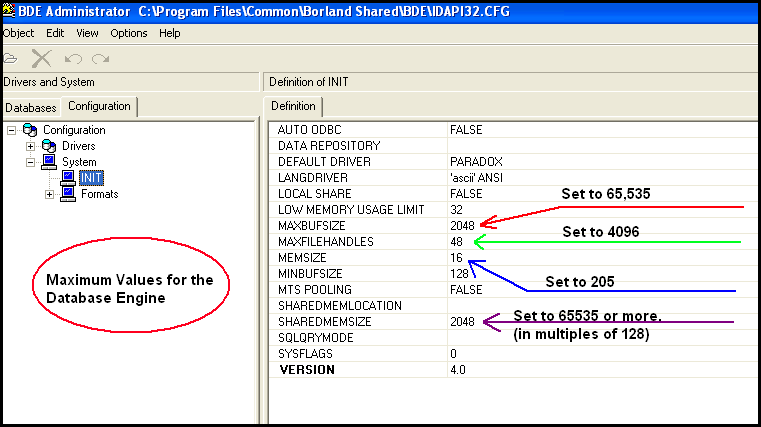This screenshot has width=761, height=427.
Task: Click the Drivers node icon
Action: (x=49, y=146)
